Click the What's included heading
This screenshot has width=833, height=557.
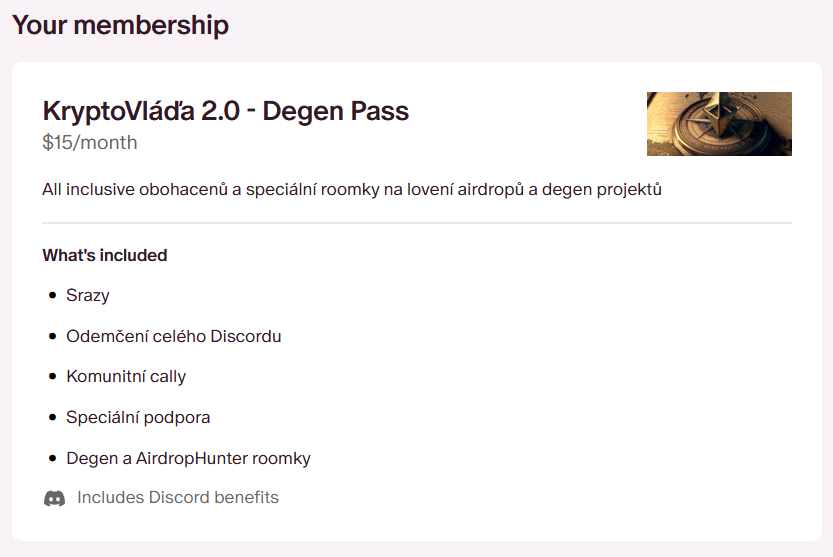coord(104,255)
